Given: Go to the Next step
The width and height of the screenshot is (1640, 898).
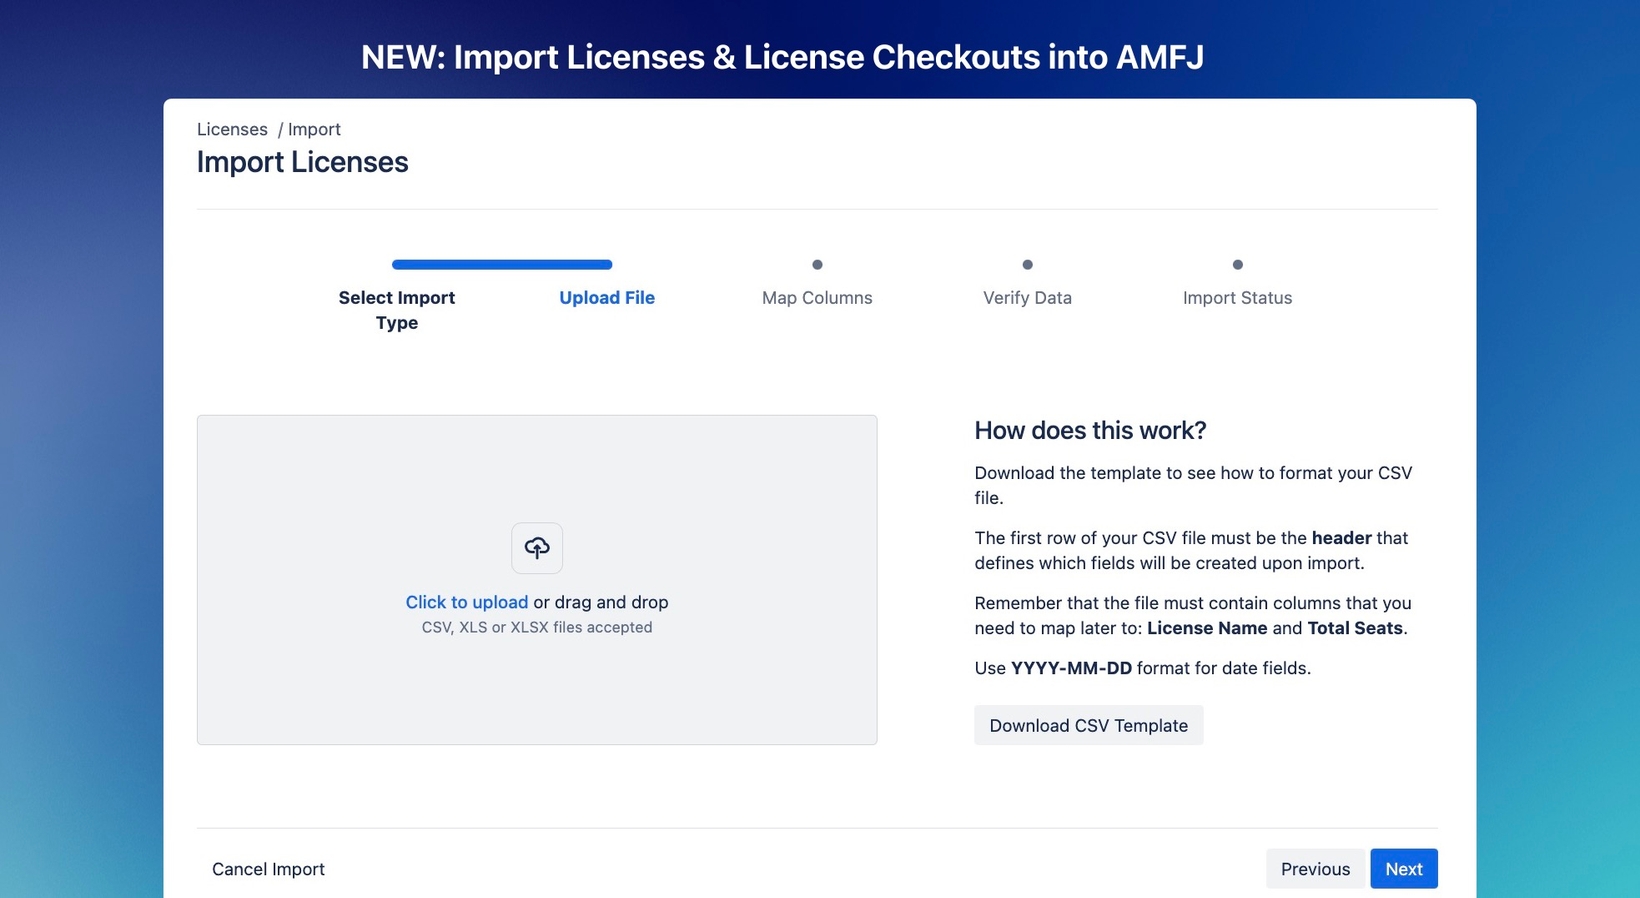Looking at the screenshot, I should pos(1403,869).
